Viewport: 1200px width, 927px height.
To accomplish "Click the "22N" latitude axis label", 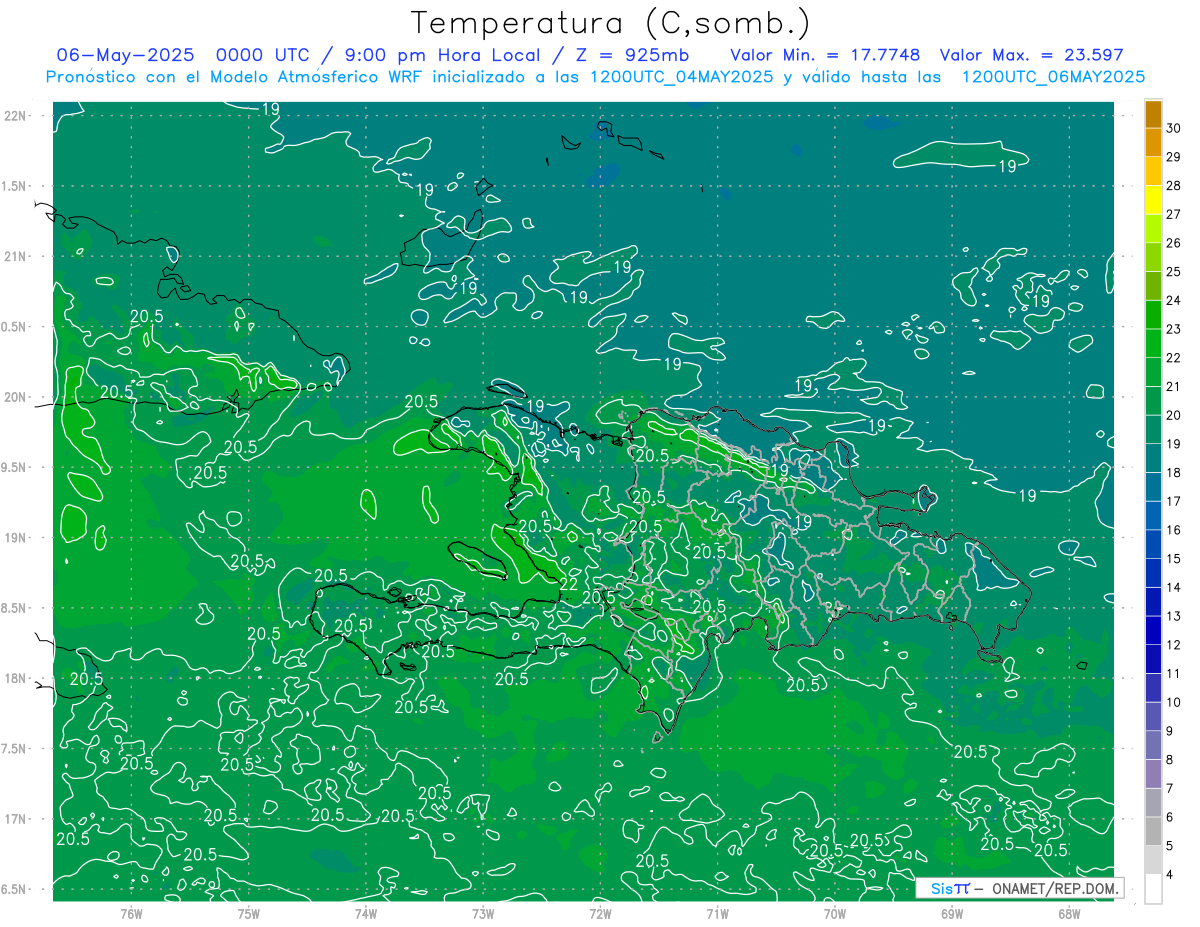I will [x=15, y=115].
